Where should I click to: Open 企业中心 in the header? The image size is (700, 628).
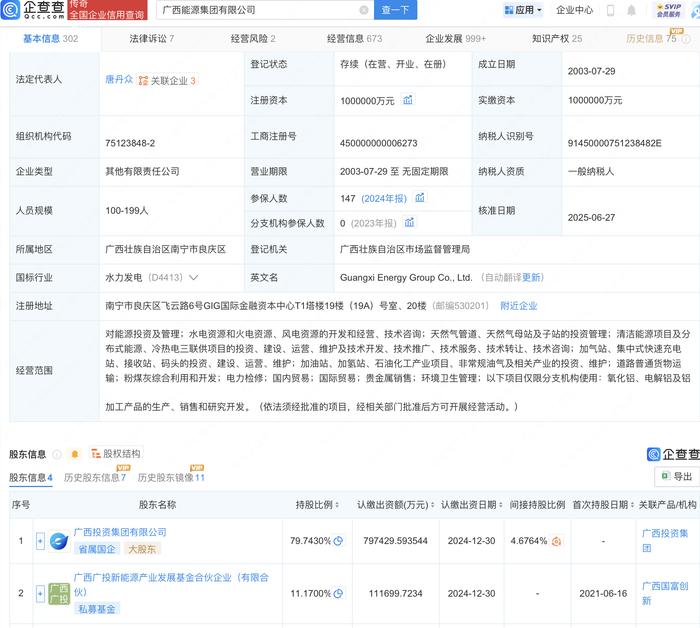coord(574,10)
